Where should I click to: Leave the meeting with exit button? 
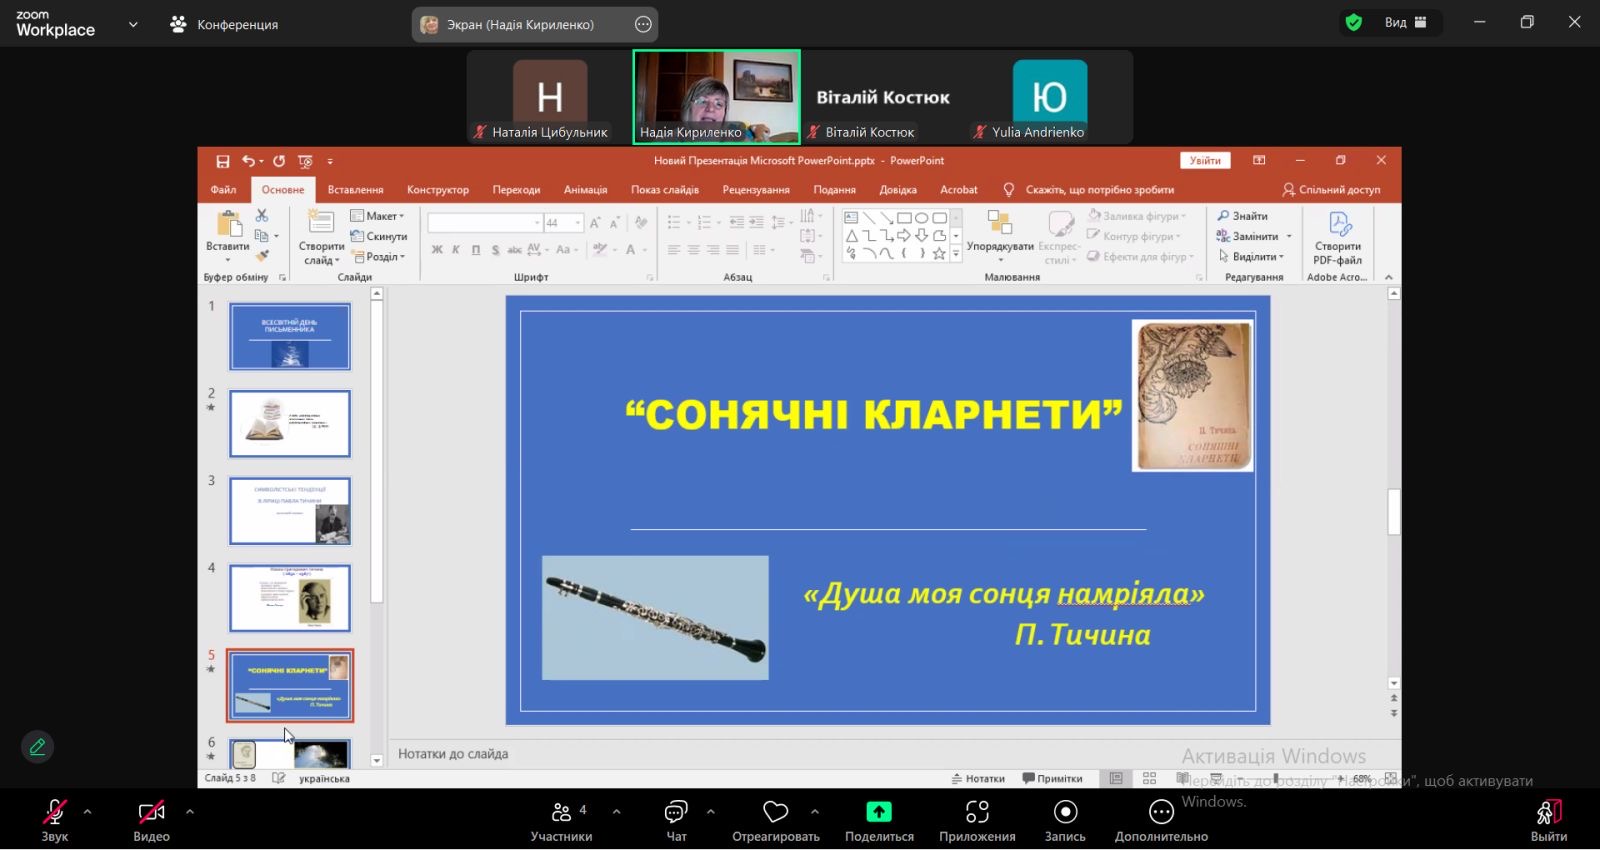point(1548,813)
